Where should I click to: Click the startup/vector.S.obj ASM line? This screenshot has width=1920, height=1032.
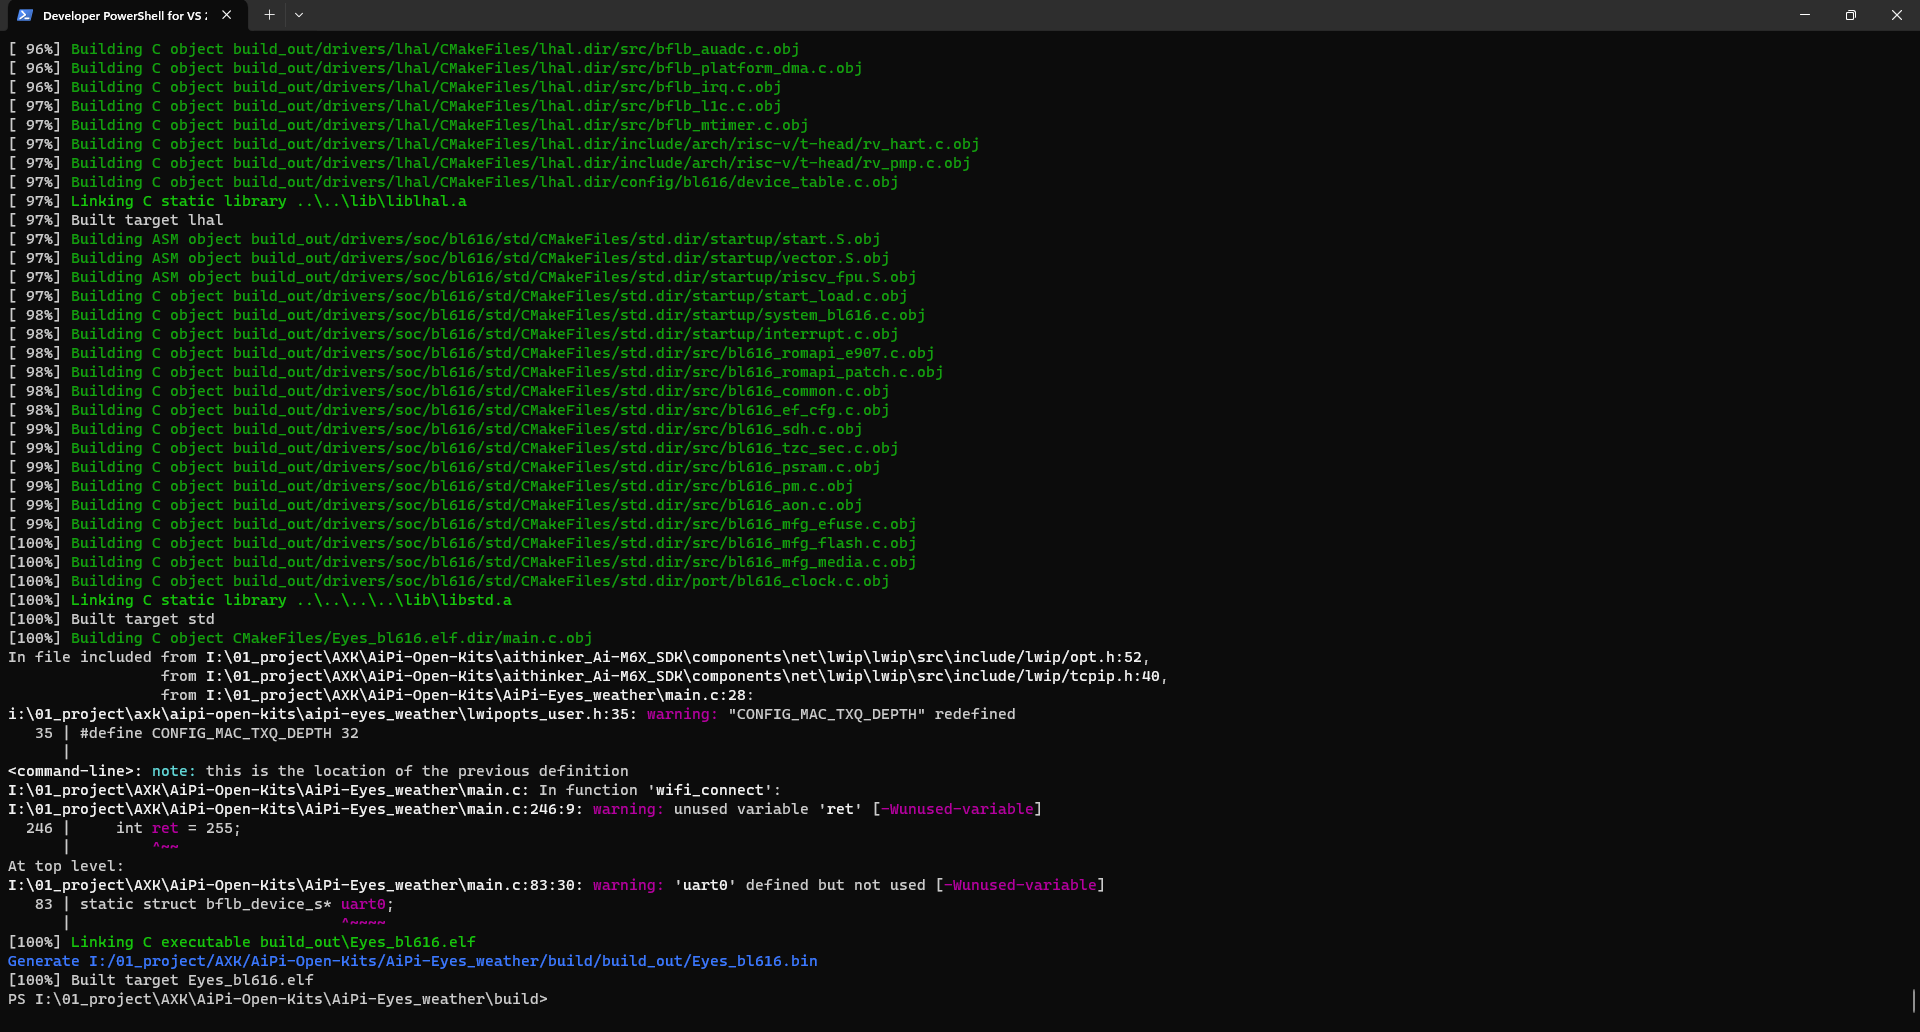click(x=449, y=258)
